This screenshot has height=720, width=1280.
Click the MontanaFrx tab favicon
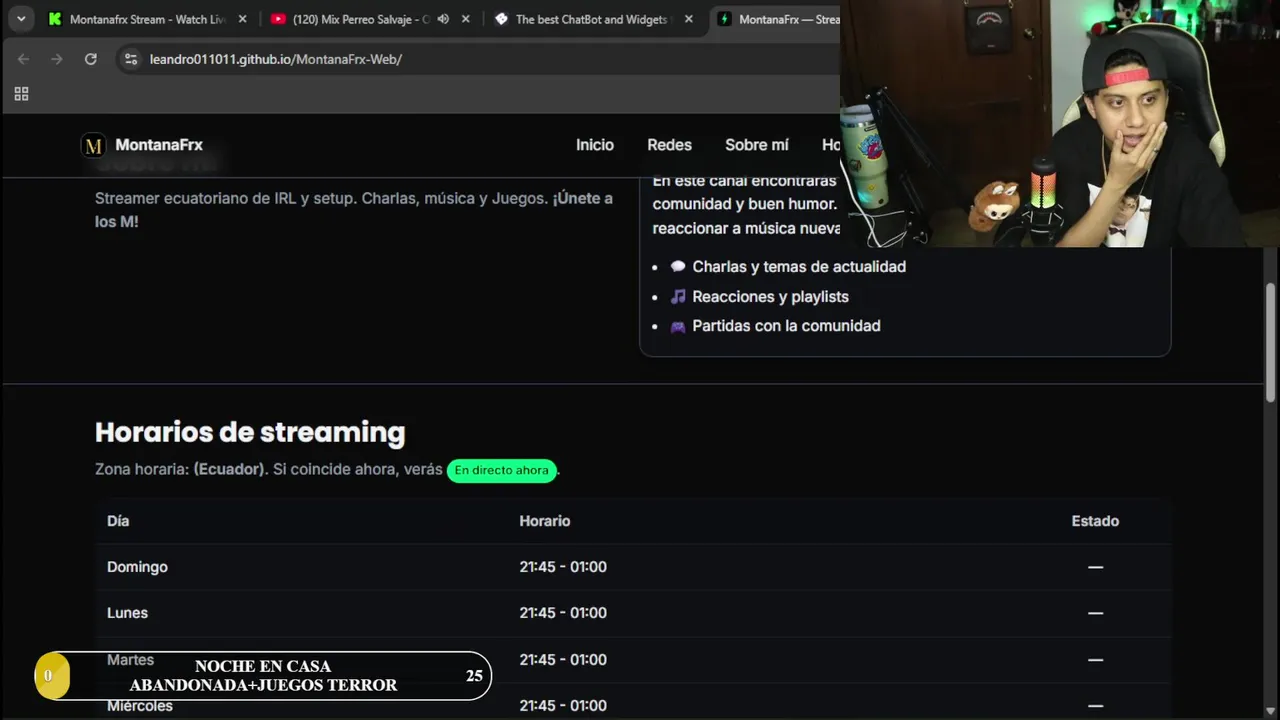724,19
